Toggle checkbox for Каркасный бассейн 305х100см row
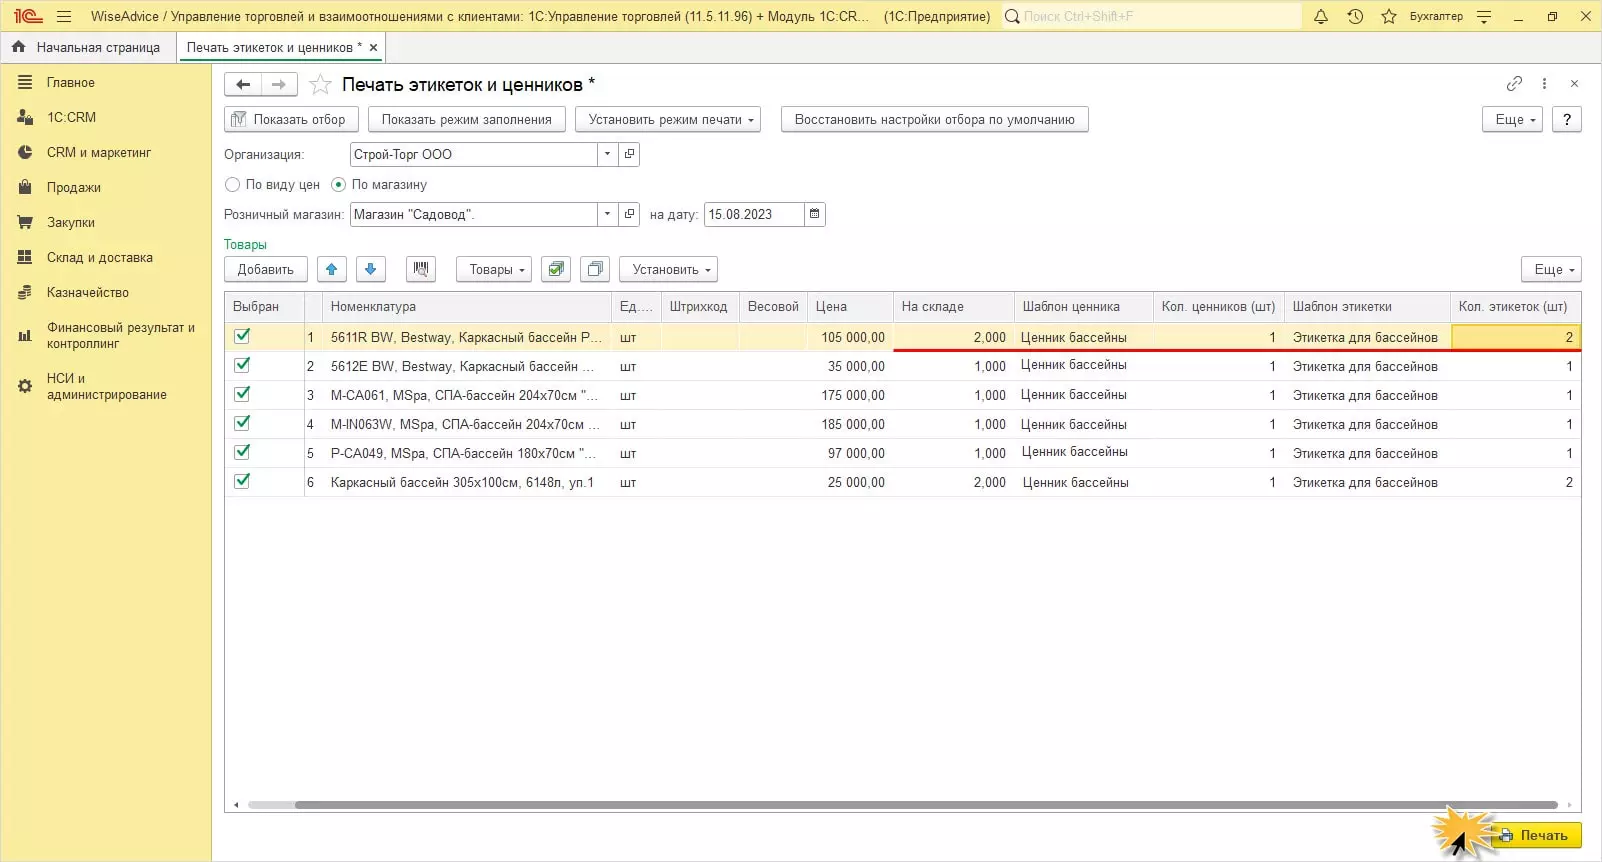This screenshot has height=862, width=1602. [242, 481]
